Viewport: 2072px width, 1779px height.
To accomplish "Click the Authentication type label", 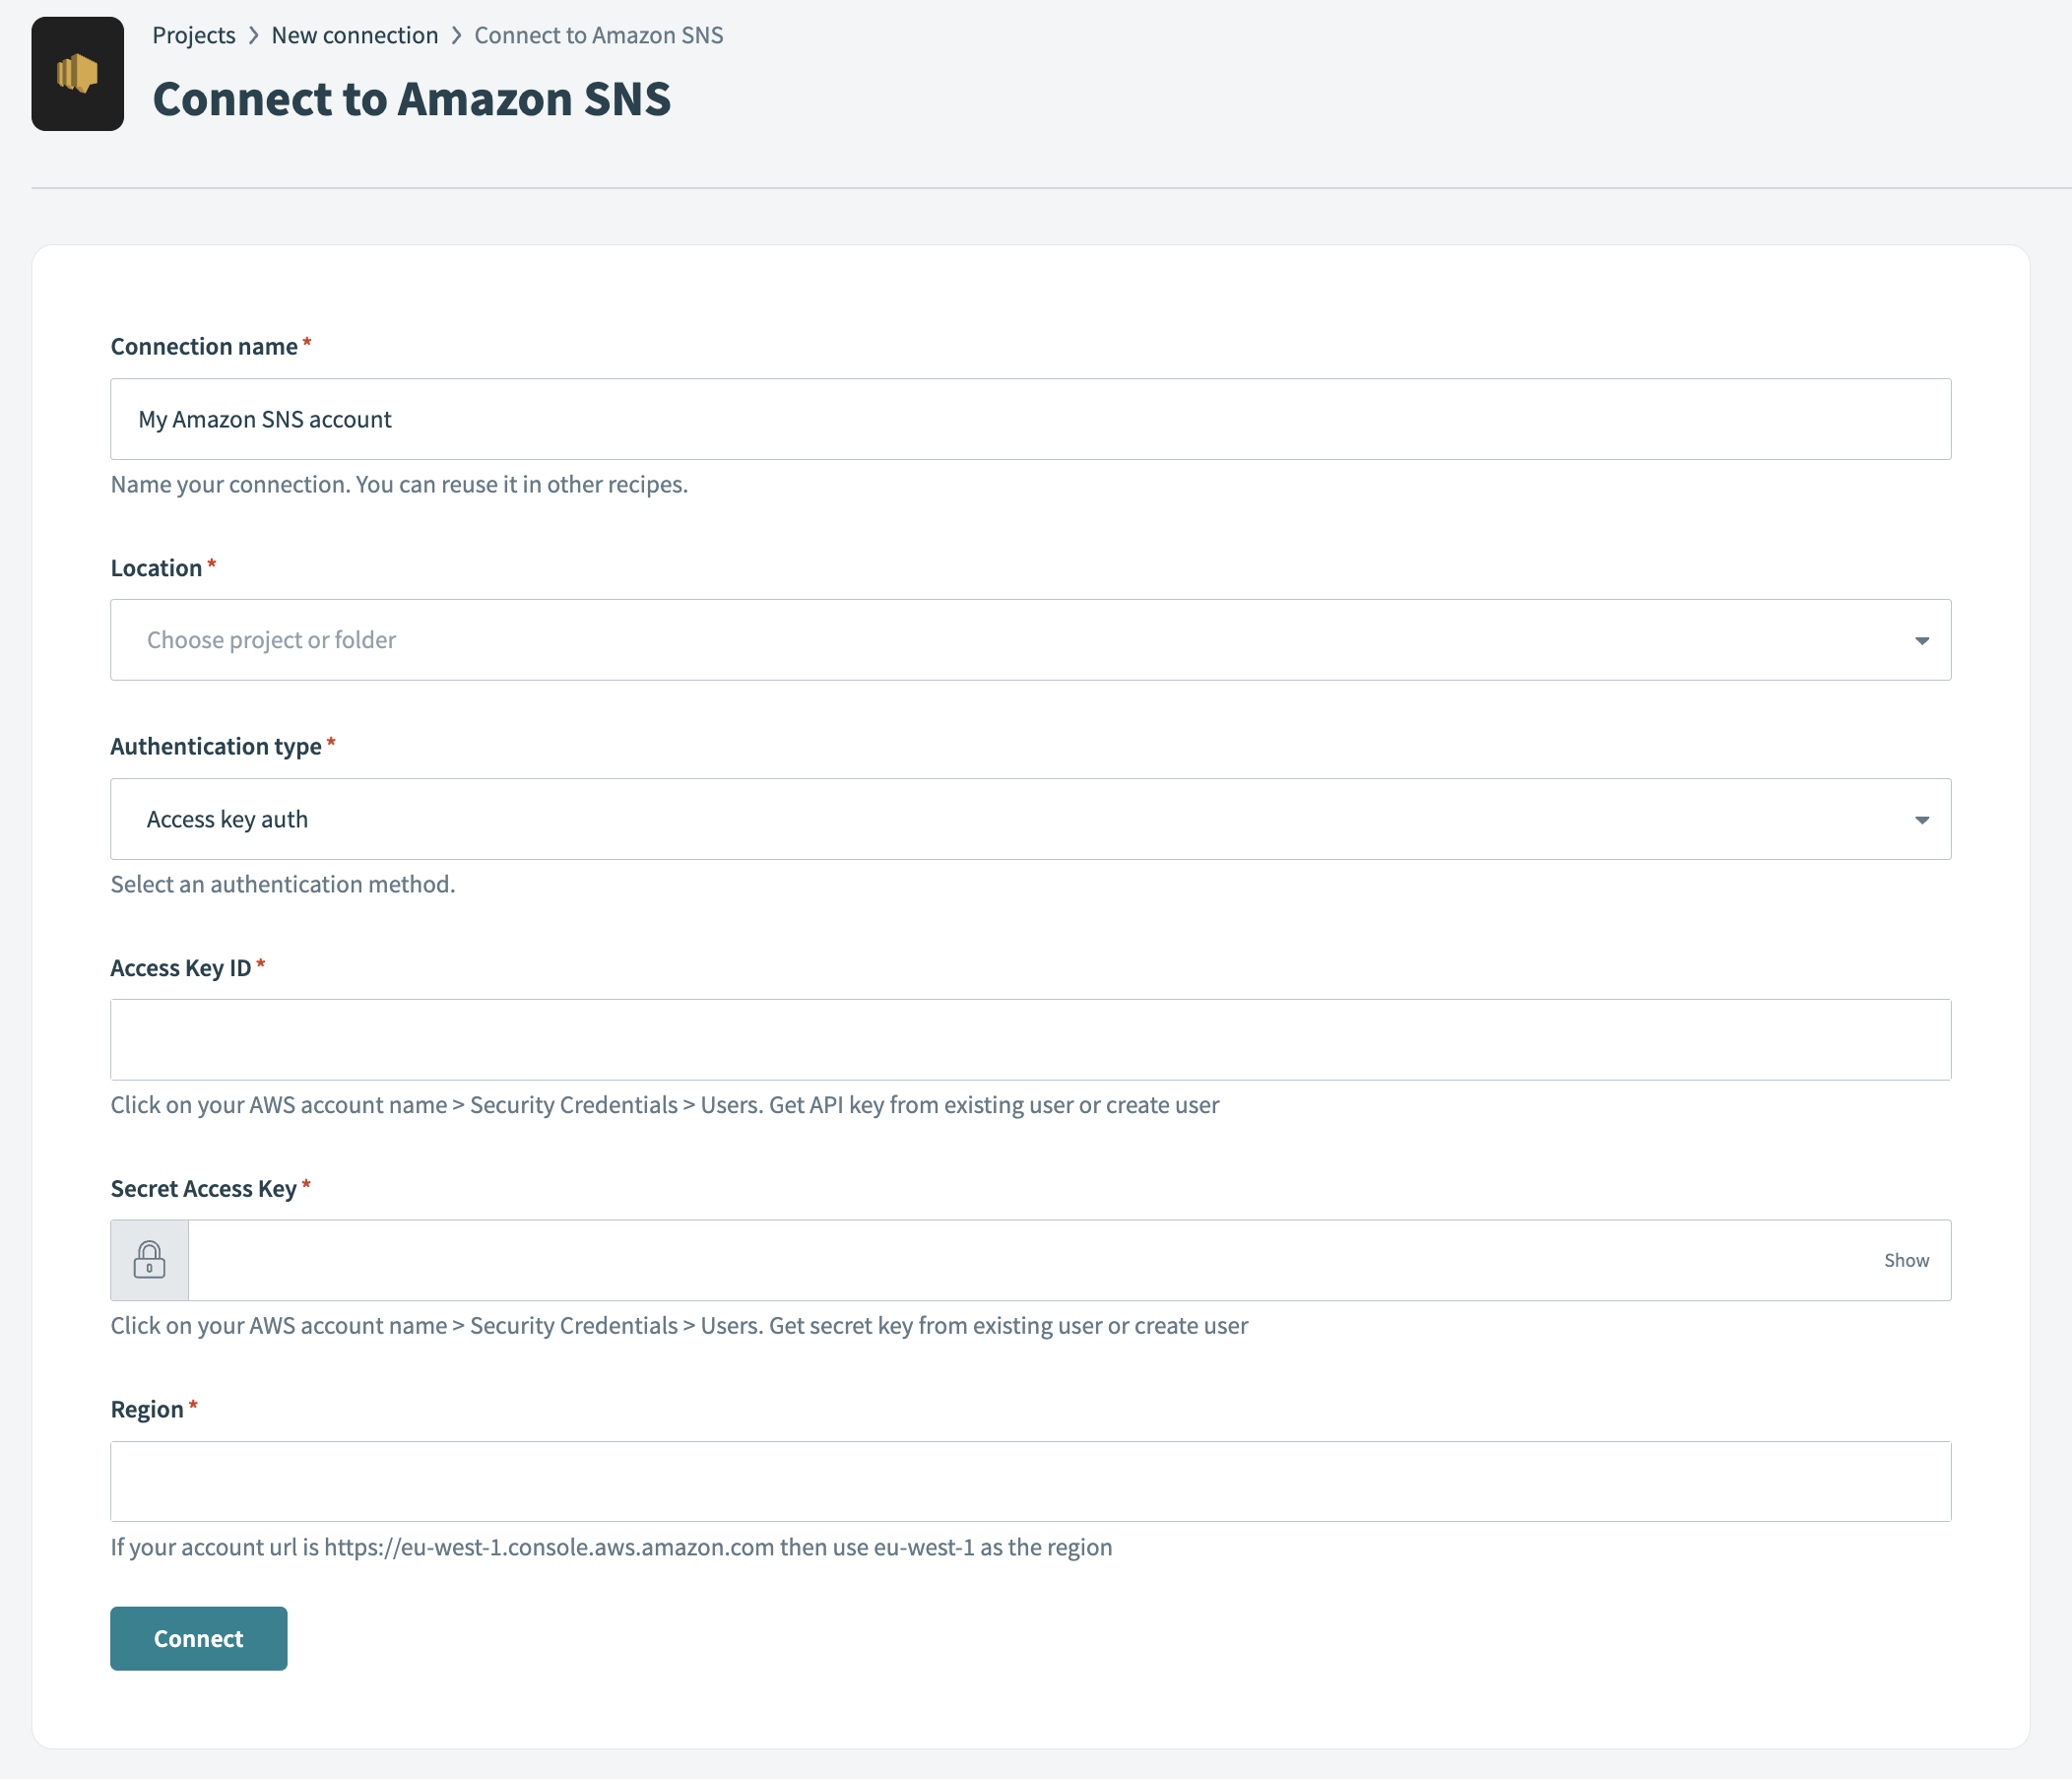I will 216,746.
